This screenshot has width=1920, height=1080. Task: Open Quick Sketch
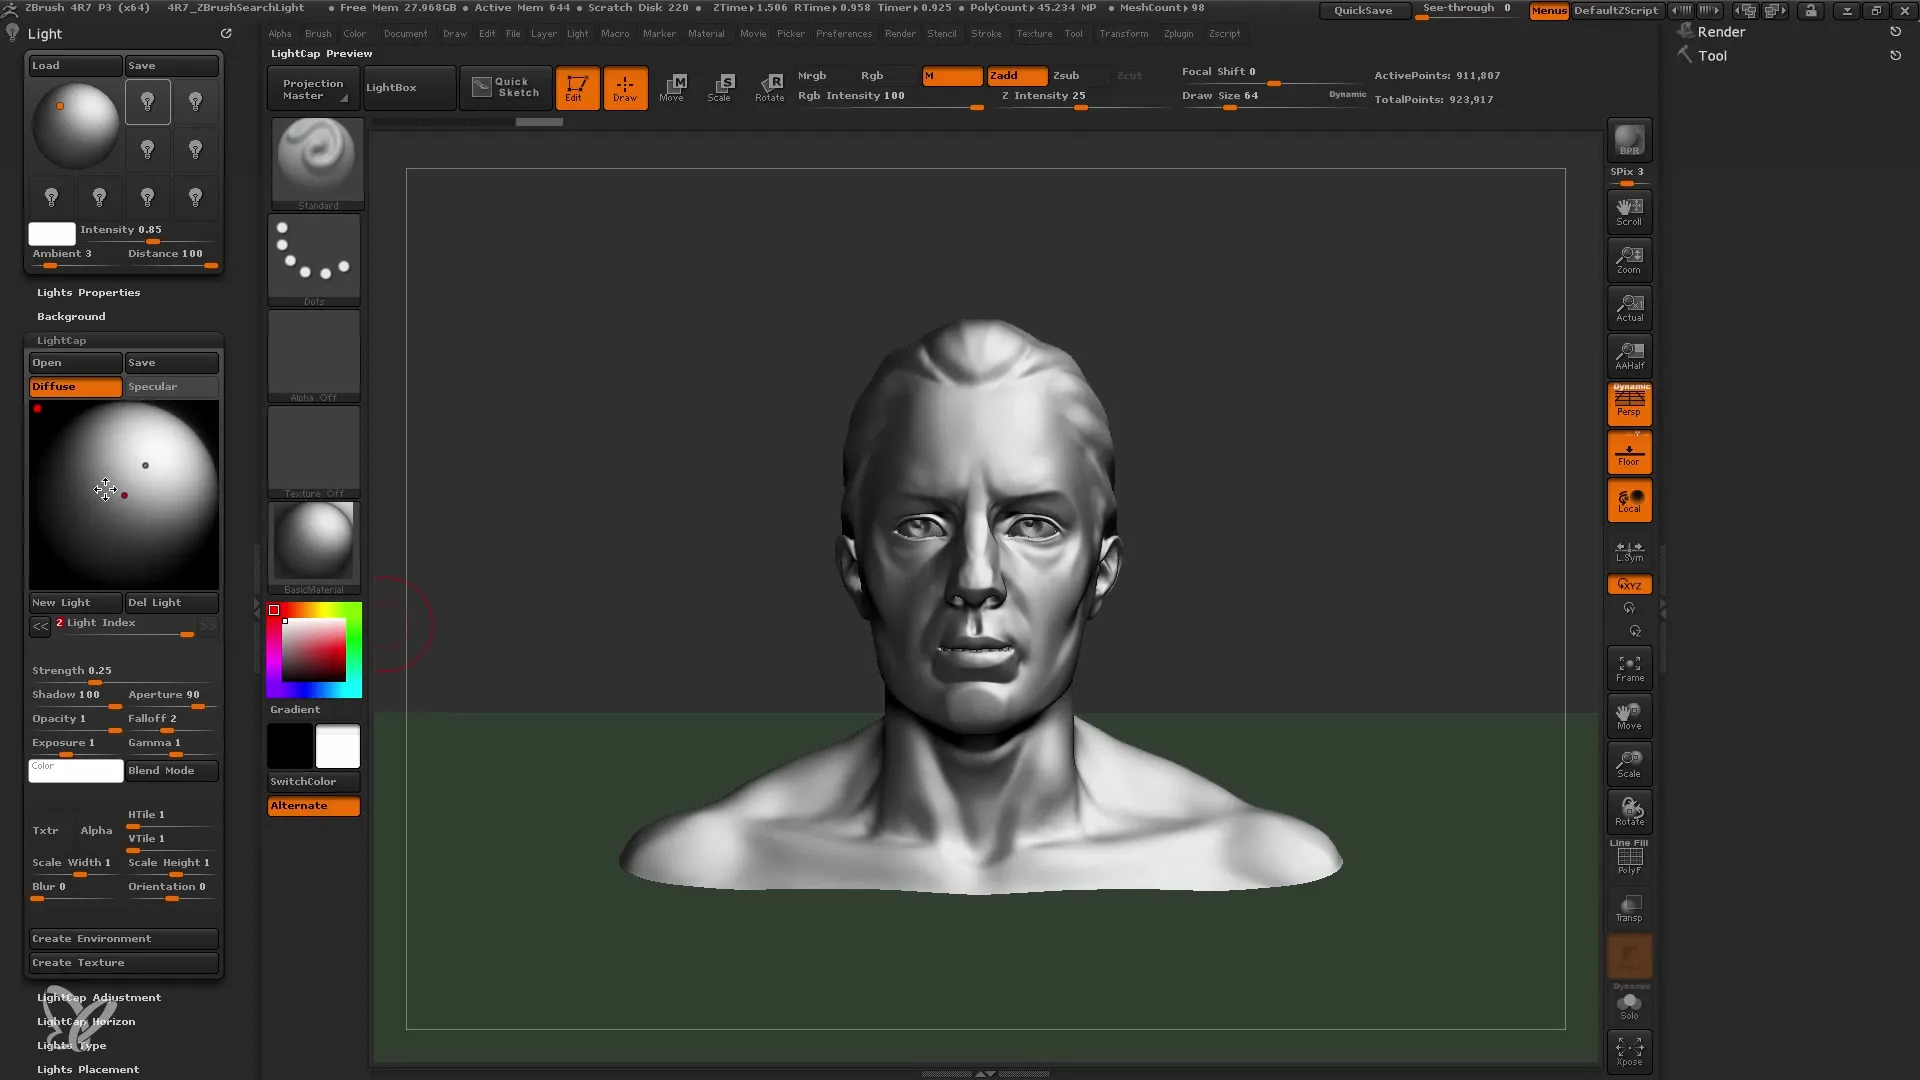pyautogui.click(x=506, y=88)
